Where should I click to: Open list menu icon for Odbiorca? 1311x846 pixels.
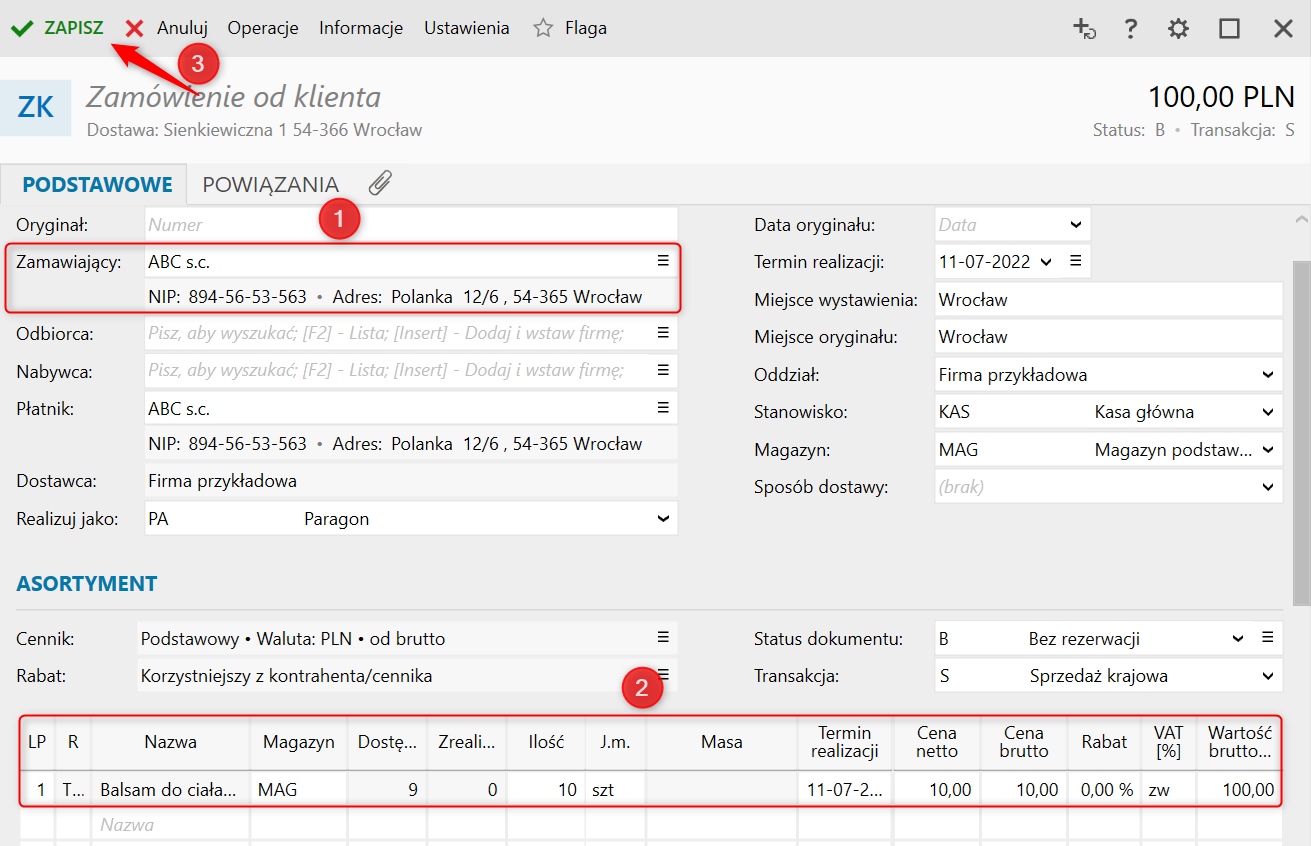[662, 333]
